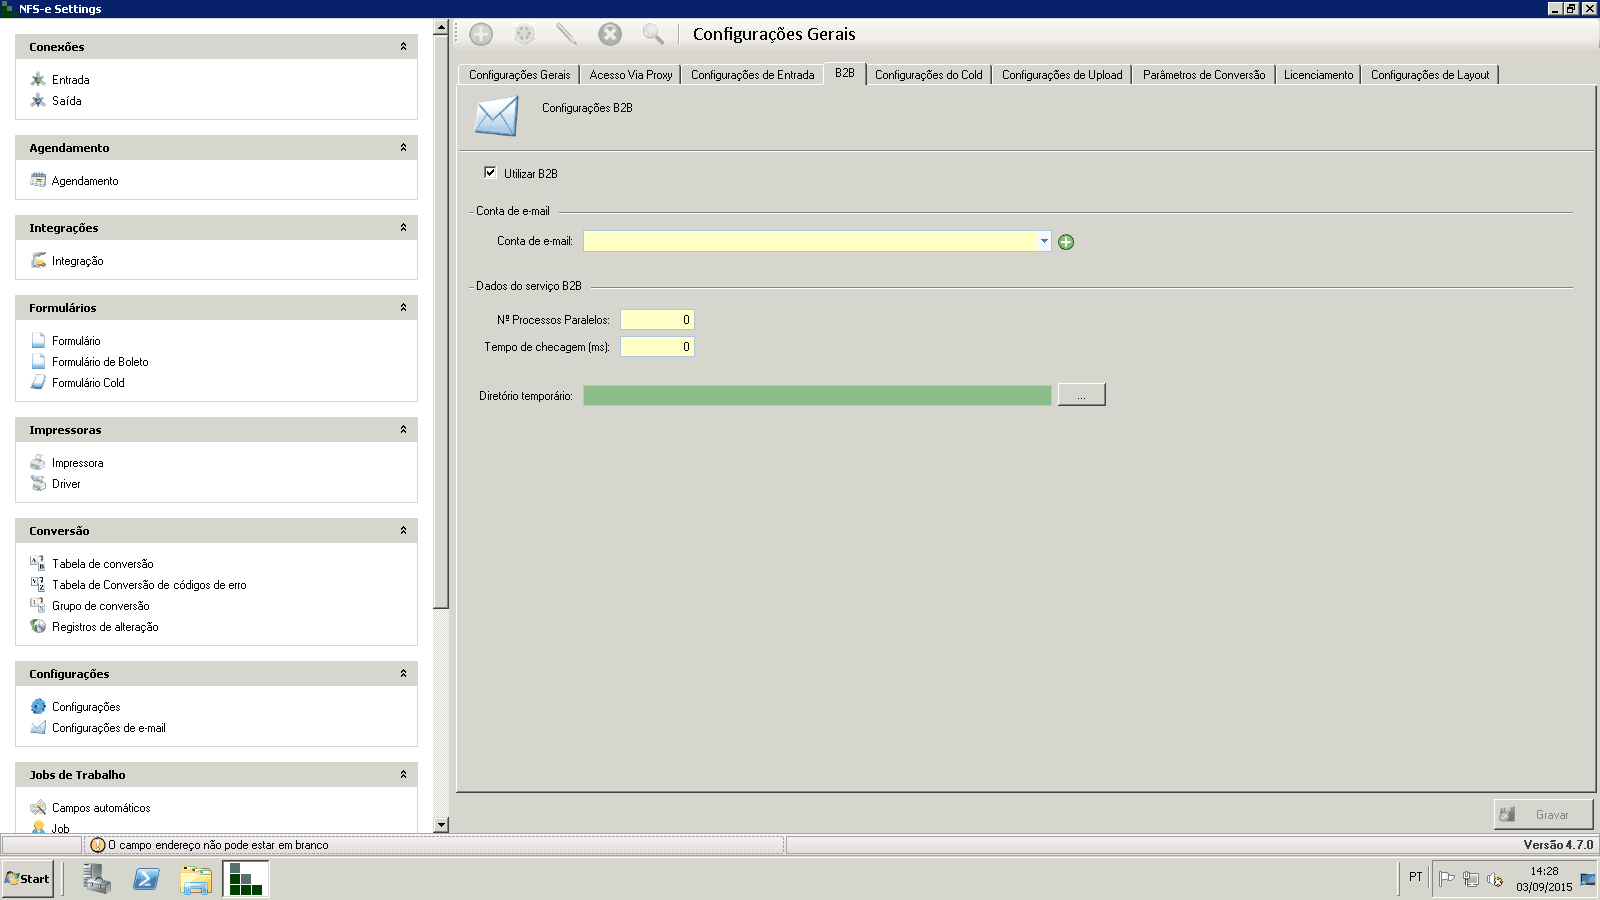Click the Diretório temporário field

click(x=817, y=395)
